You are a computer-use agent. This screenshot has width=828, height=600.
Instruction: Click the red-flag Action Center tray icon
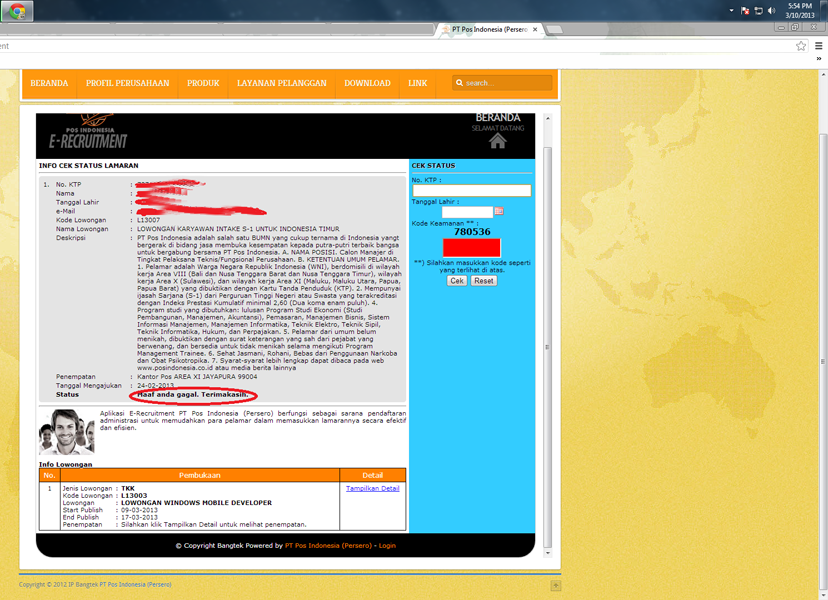click(745, 11)
